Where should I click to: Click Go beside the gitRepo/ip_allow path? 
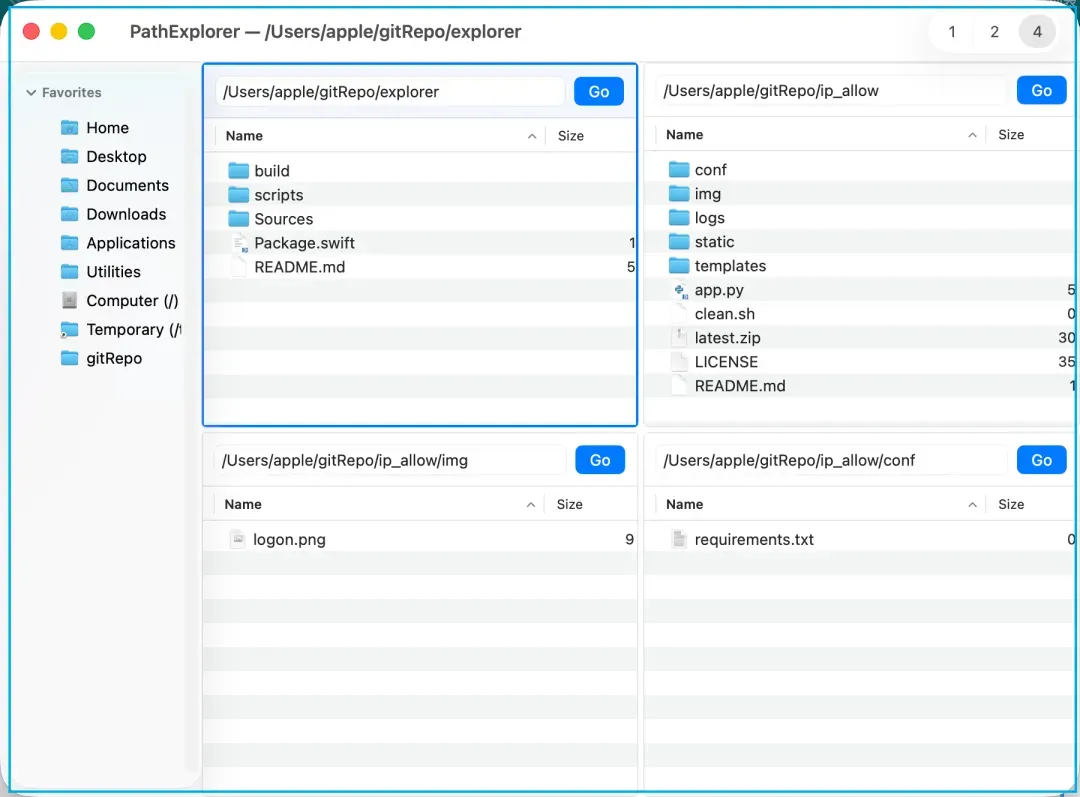[1041, 90]
